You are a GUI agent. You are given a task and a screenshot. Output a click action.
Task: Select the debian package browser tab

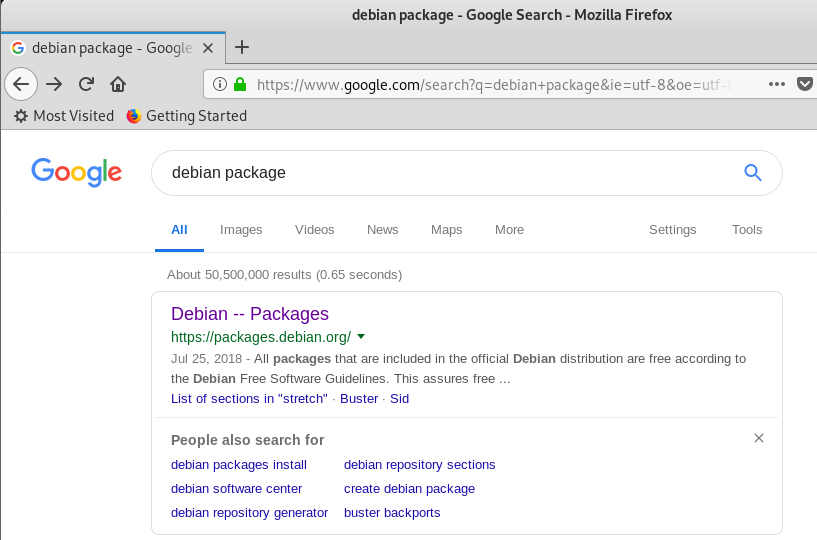point(113,48)
